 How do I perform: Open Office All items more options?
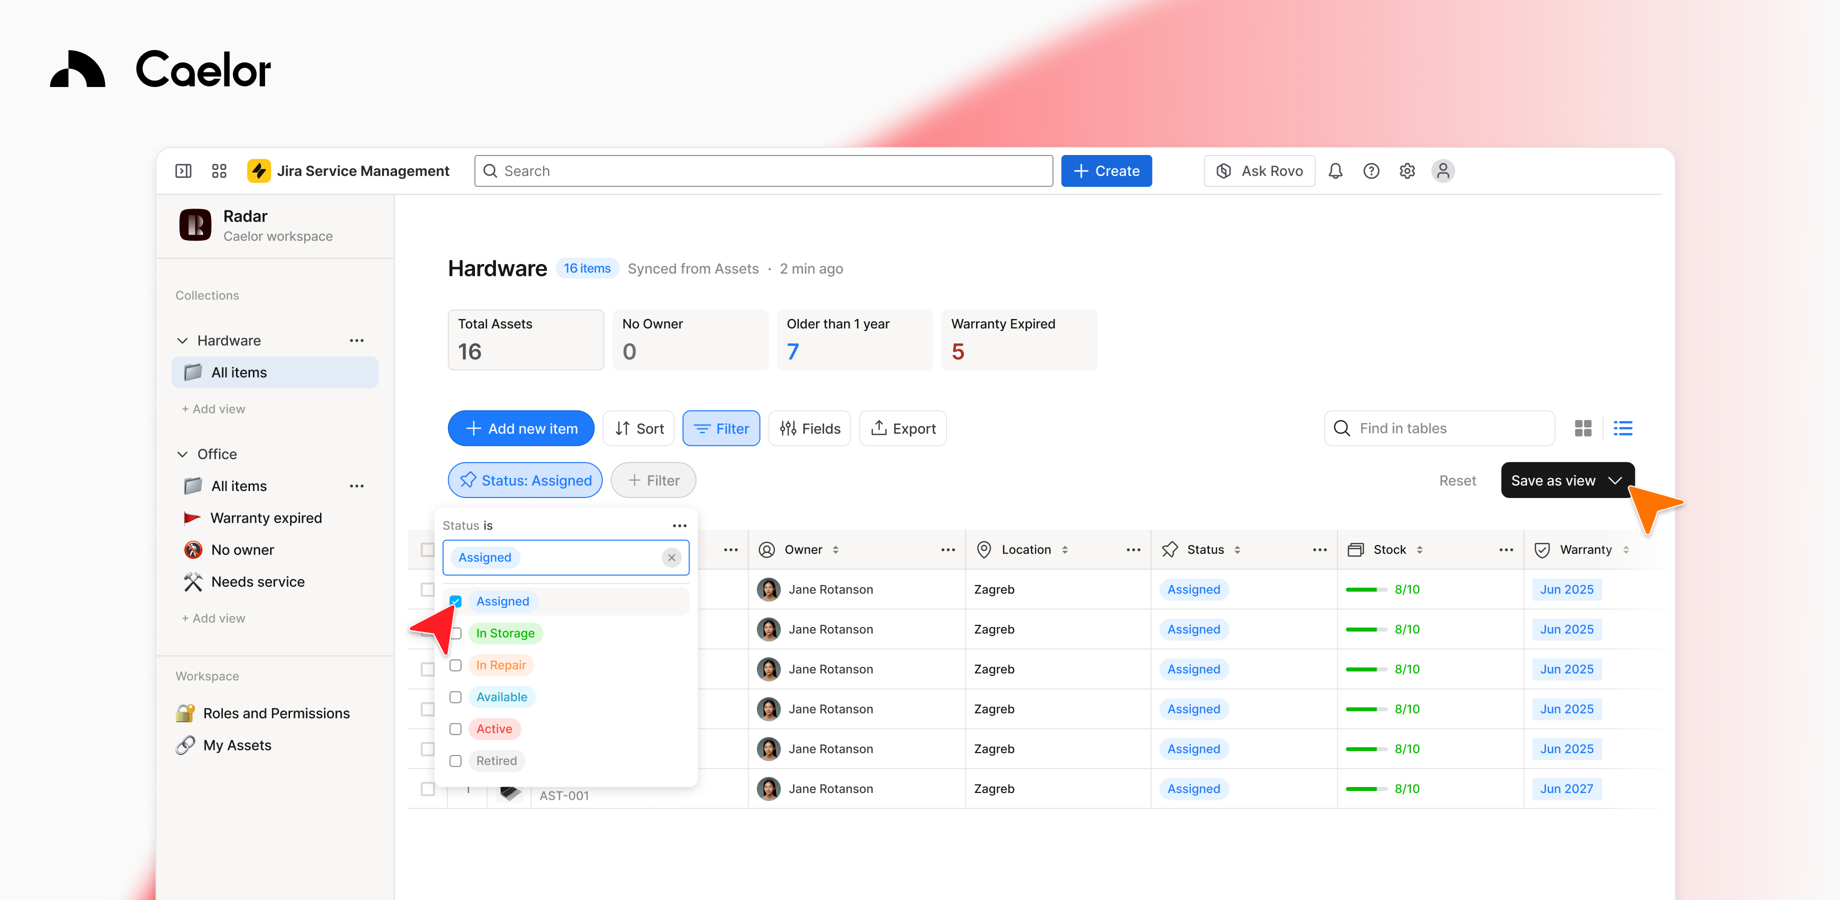coord(357,486)
